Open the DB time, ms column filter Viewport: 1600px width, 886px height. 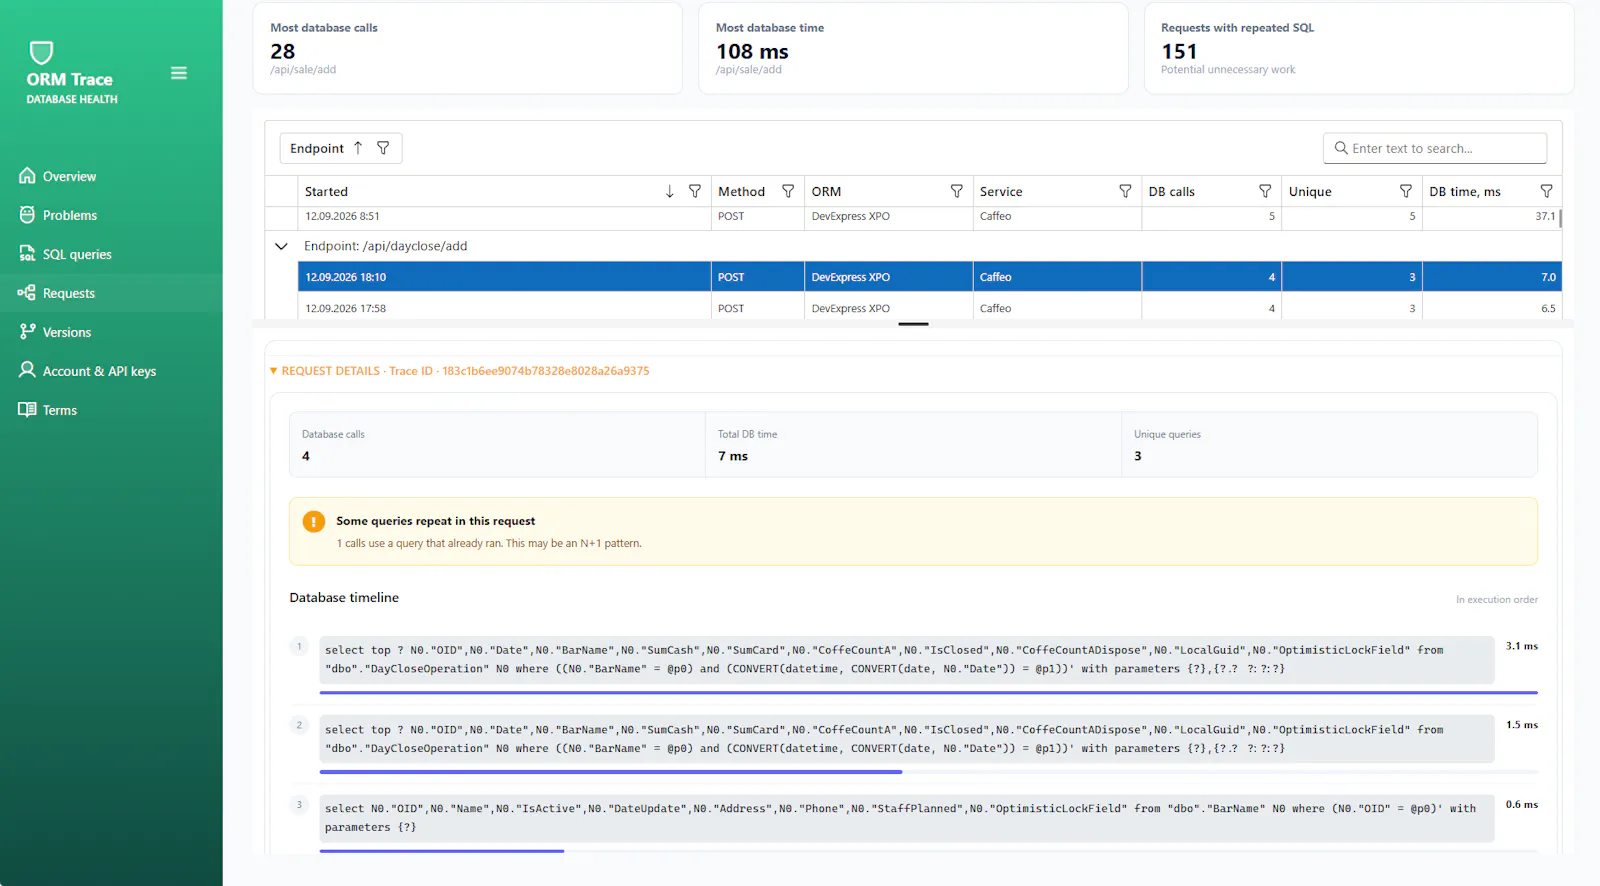click(1547, 191)
